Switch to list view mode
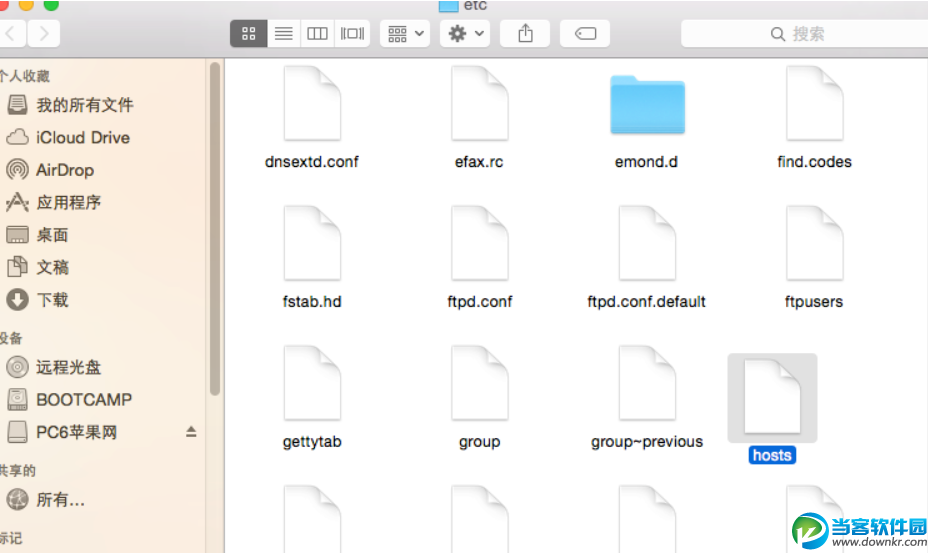 pyautogui.click(x=283, y=33)
